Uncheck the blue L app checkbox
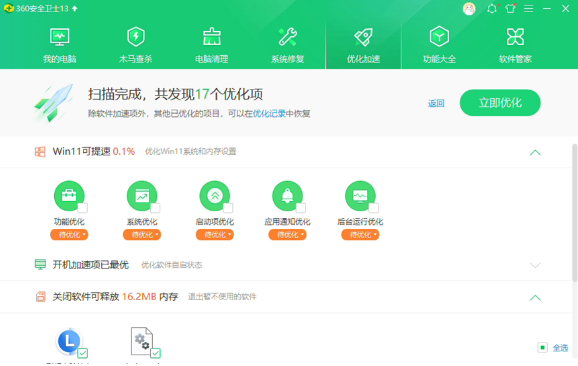This screenshot has height=366, width=578. (x=83, y=353)
